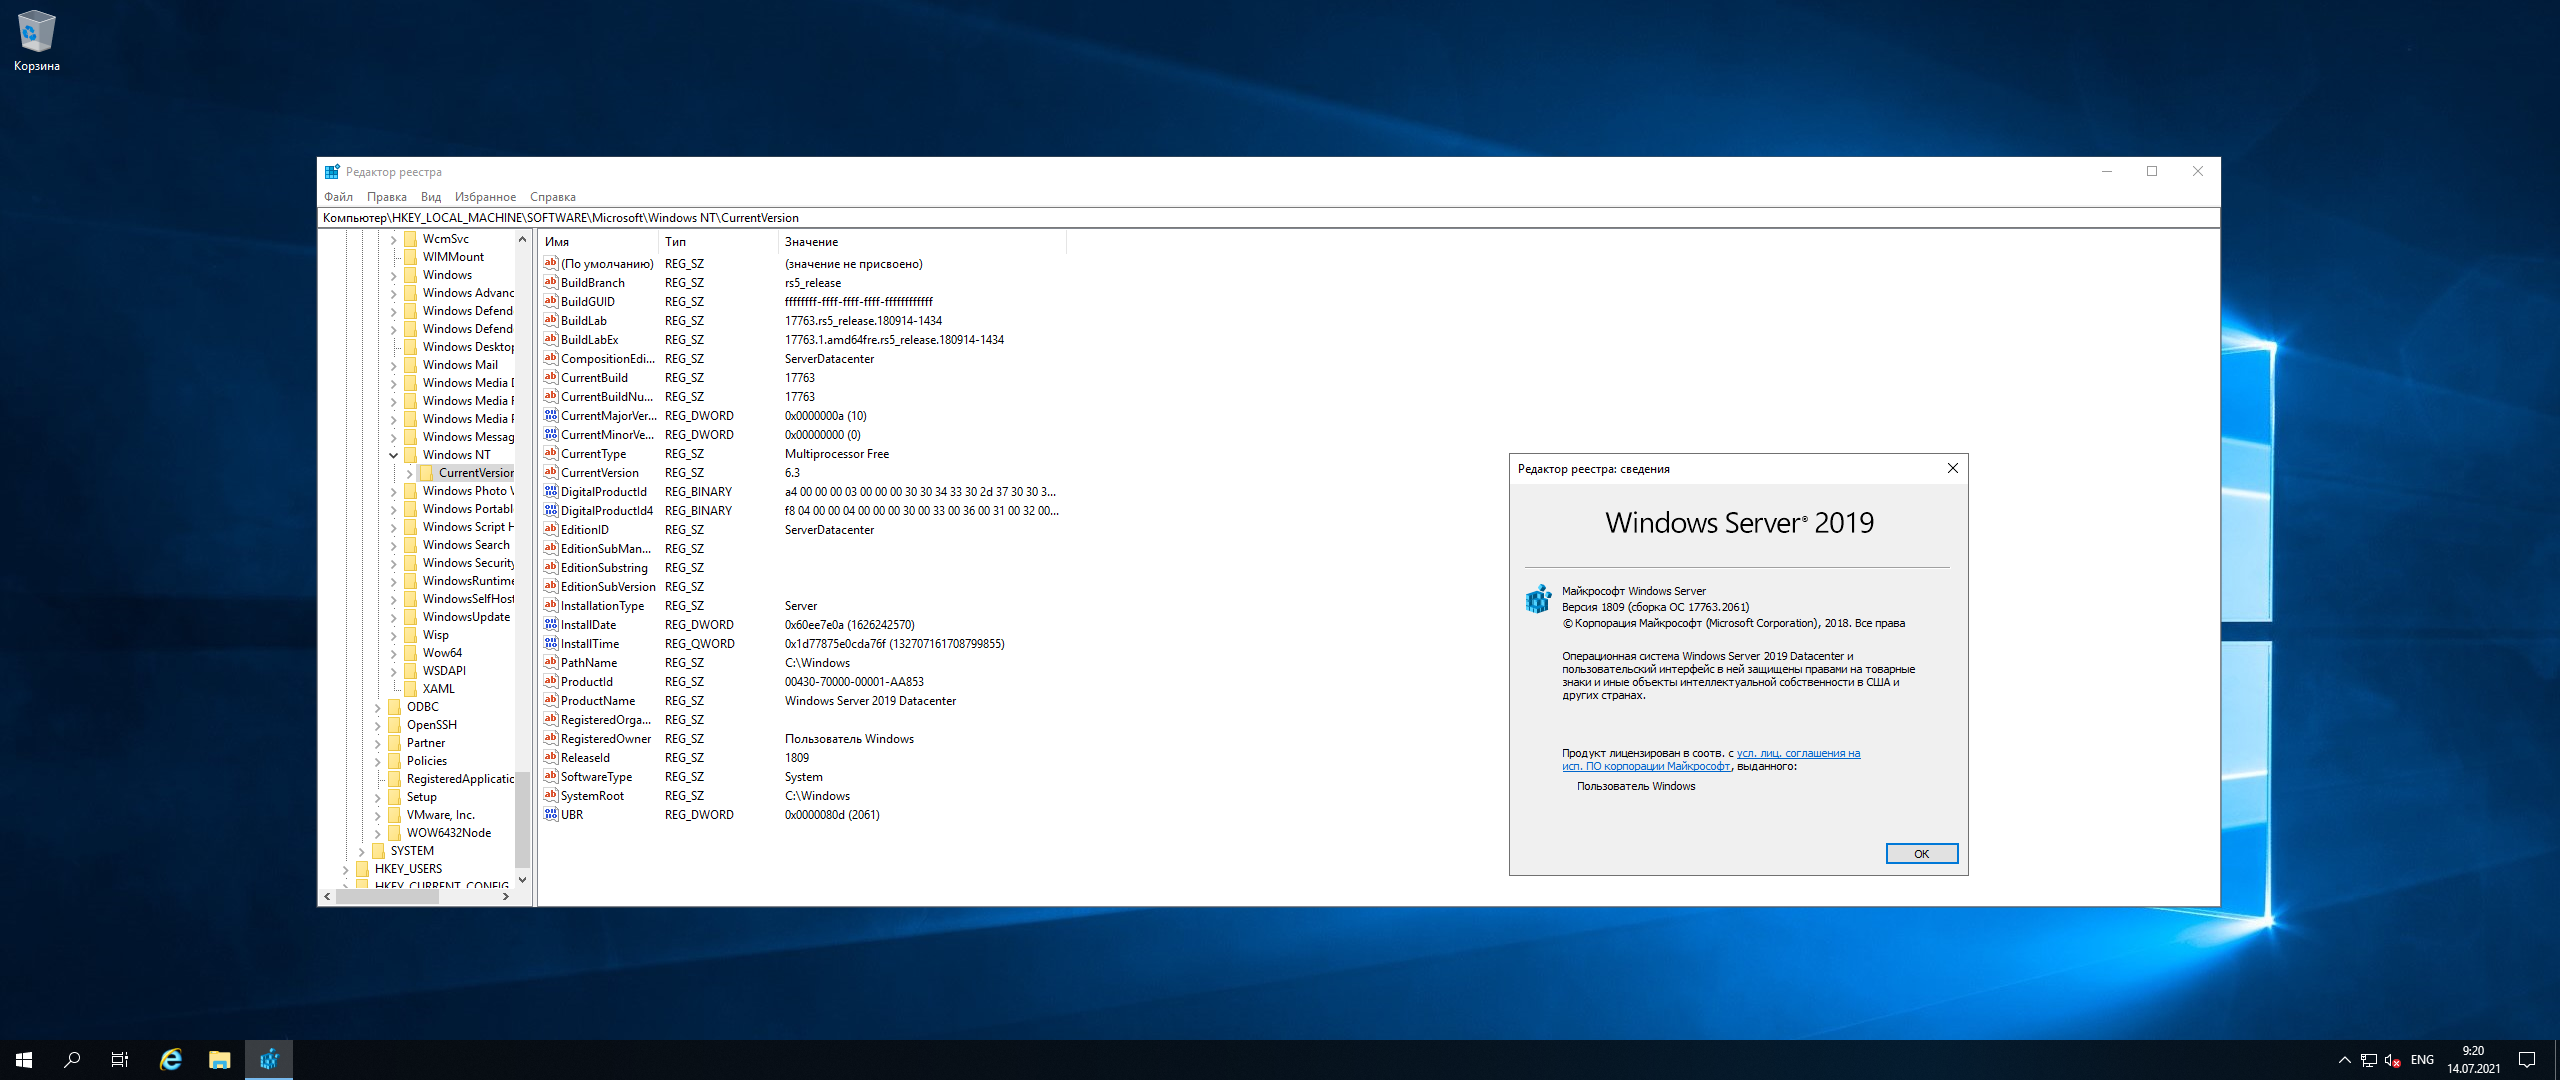
Task: Show hidden tray icons chevron
Action: (x=2345, y=1060)
